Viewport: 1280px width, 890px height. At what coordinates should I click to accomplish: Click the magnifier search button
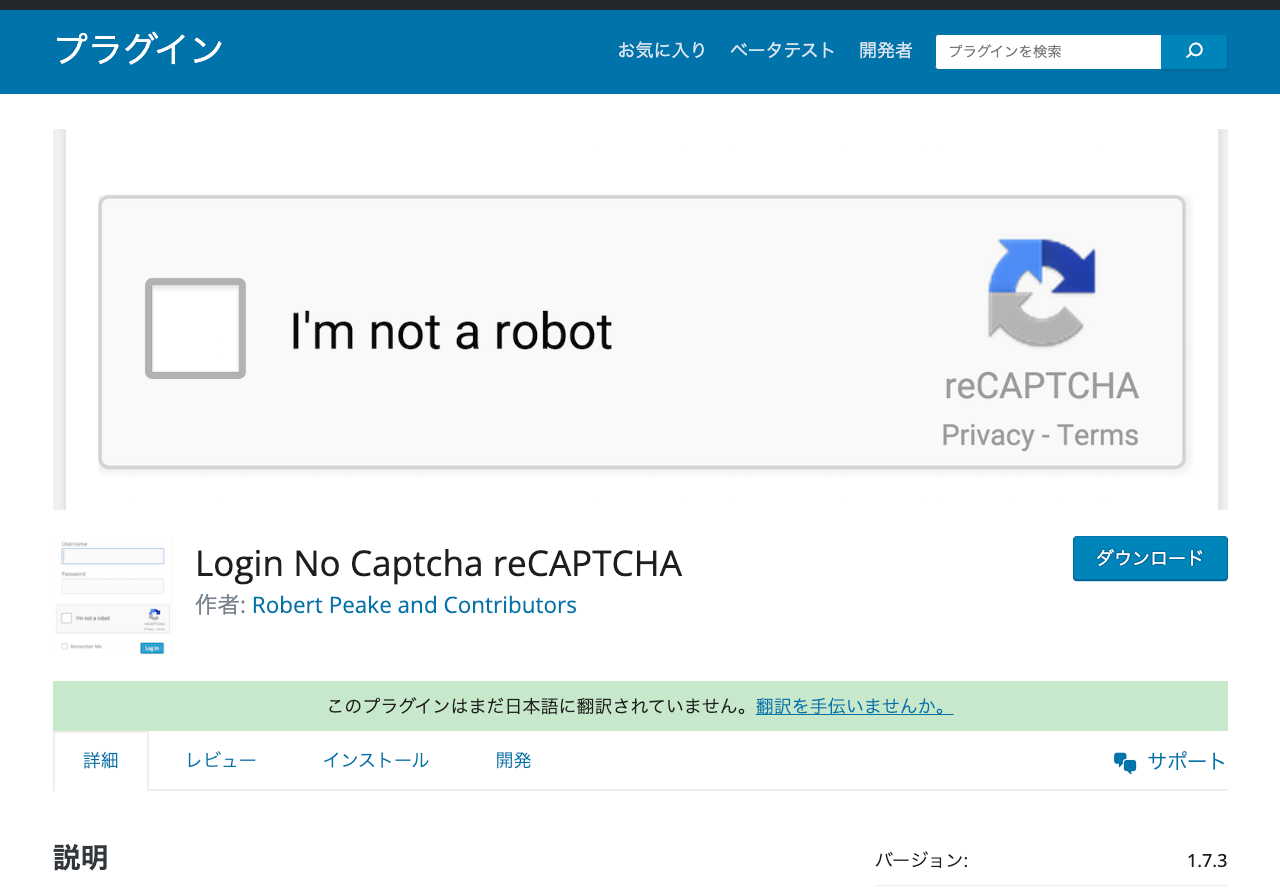pos(1194,51)
